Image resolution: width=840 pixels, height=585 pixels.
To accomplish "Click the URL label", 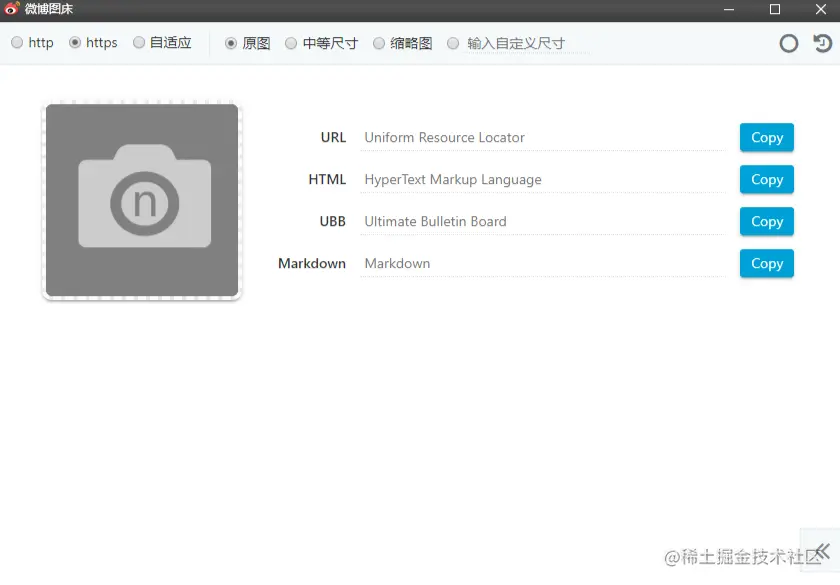I will click(333, 138).
